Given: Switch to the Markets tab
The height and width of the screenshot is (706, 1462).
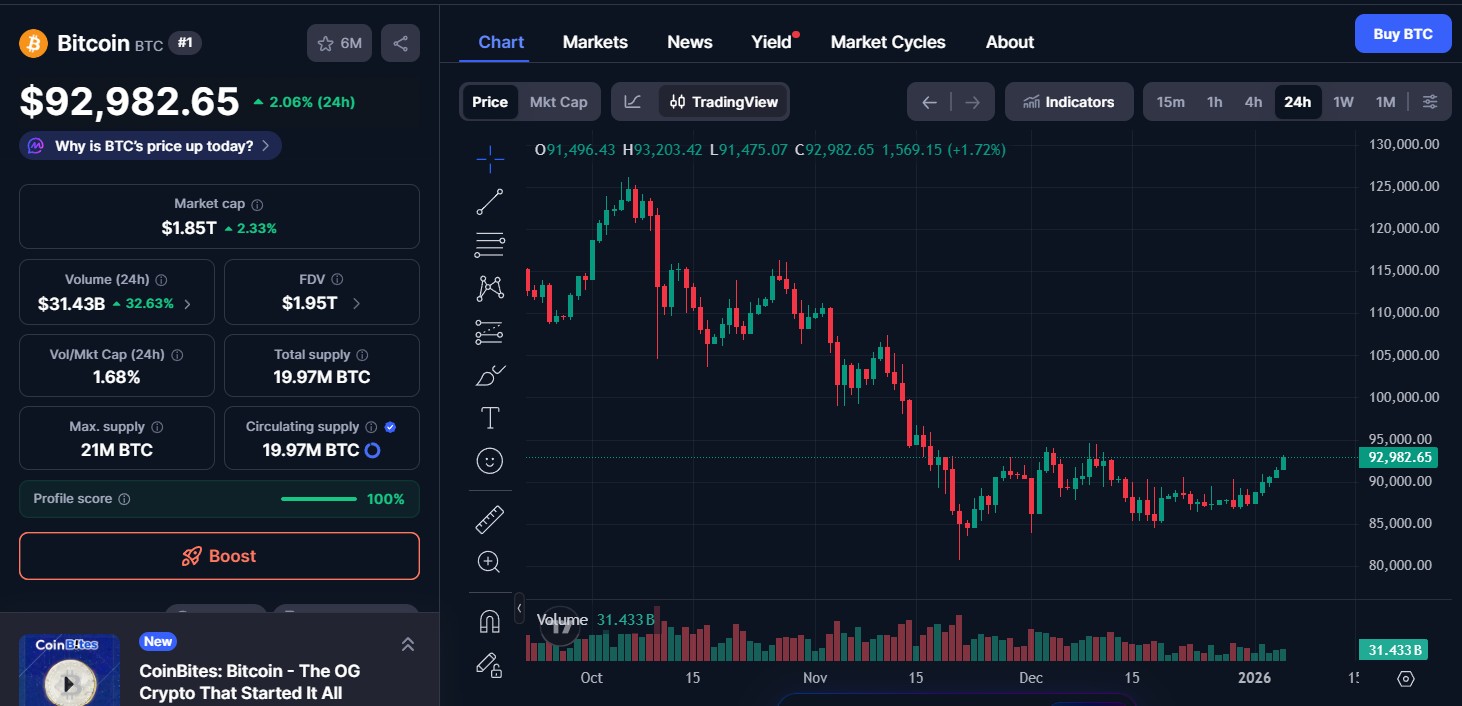Looking at the screenshot, I should (595, 42).
